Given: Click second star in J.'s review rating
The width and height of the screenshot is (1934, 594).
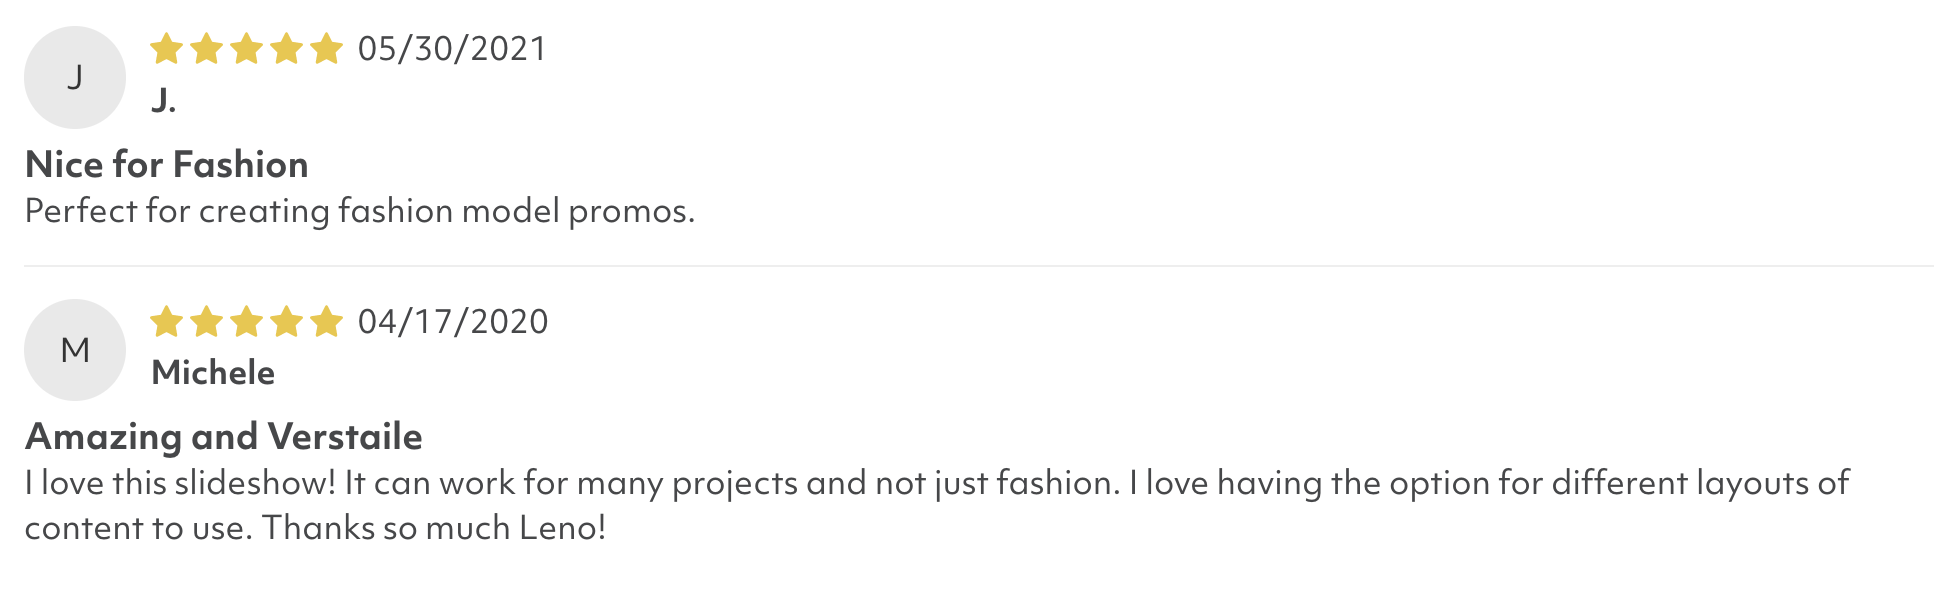Looking at the screenshot, I should pyautogui.click(x=206, y=48).
